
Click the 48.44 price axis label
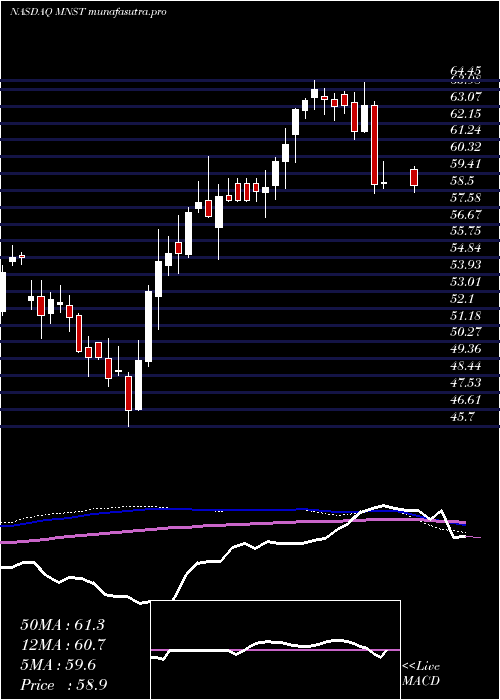(x=466, y=366)
